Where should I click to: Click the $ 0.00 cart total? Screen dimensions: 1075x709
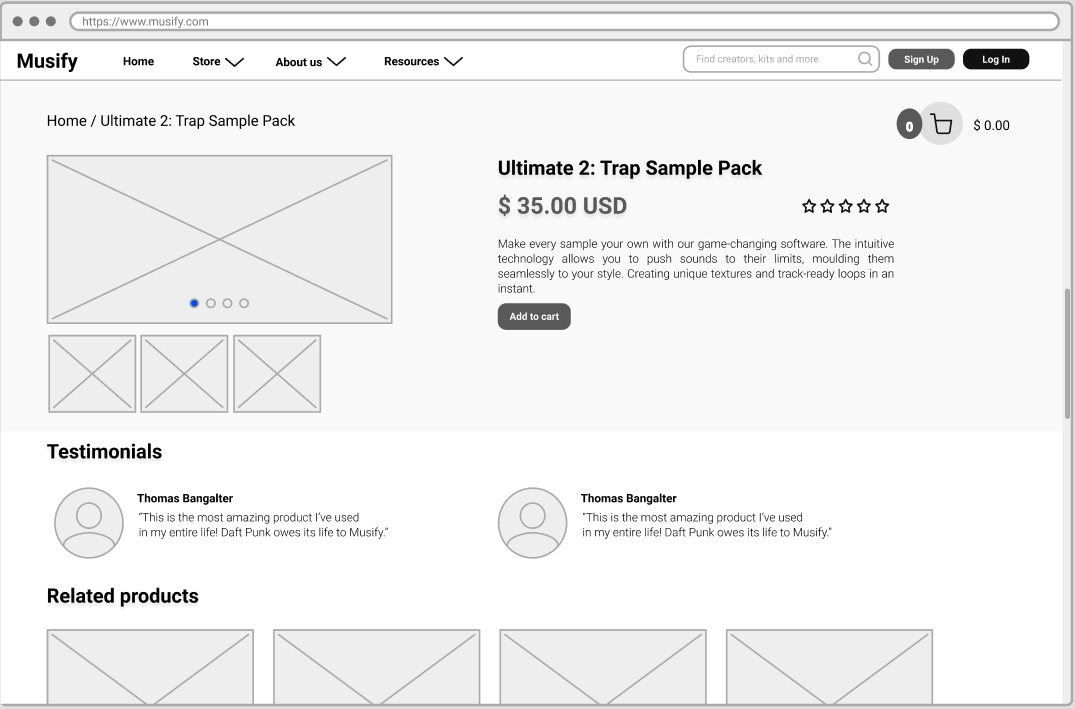(991, 125)
